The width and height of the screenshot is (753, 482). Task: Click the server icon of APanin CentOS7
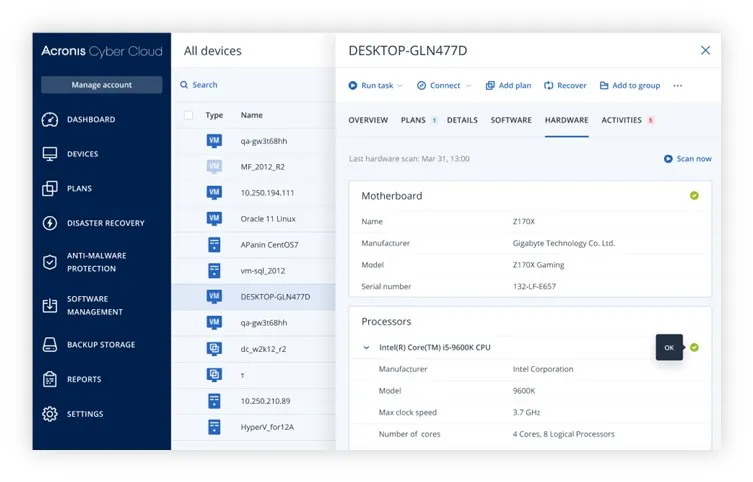pos(214,245)
